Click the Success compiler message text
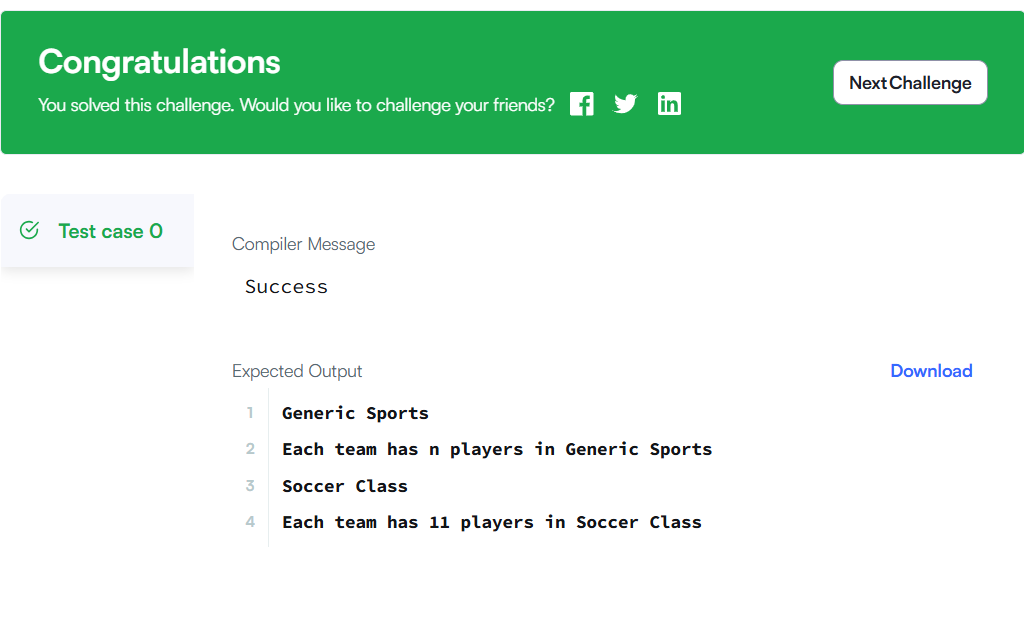Image resolution: width=1024 pixels, height=619 pixels. pyautogui.click(x=286, y=287)
